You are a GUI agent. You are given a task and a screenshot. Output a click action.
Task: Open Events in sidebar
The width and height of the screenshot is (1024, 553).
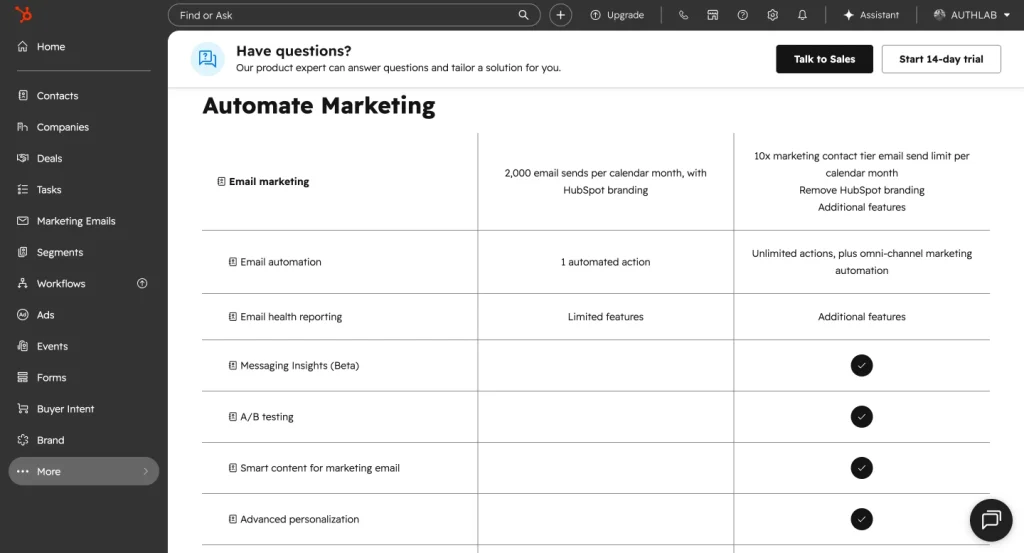pyautogui.click(x=84, y=347)
